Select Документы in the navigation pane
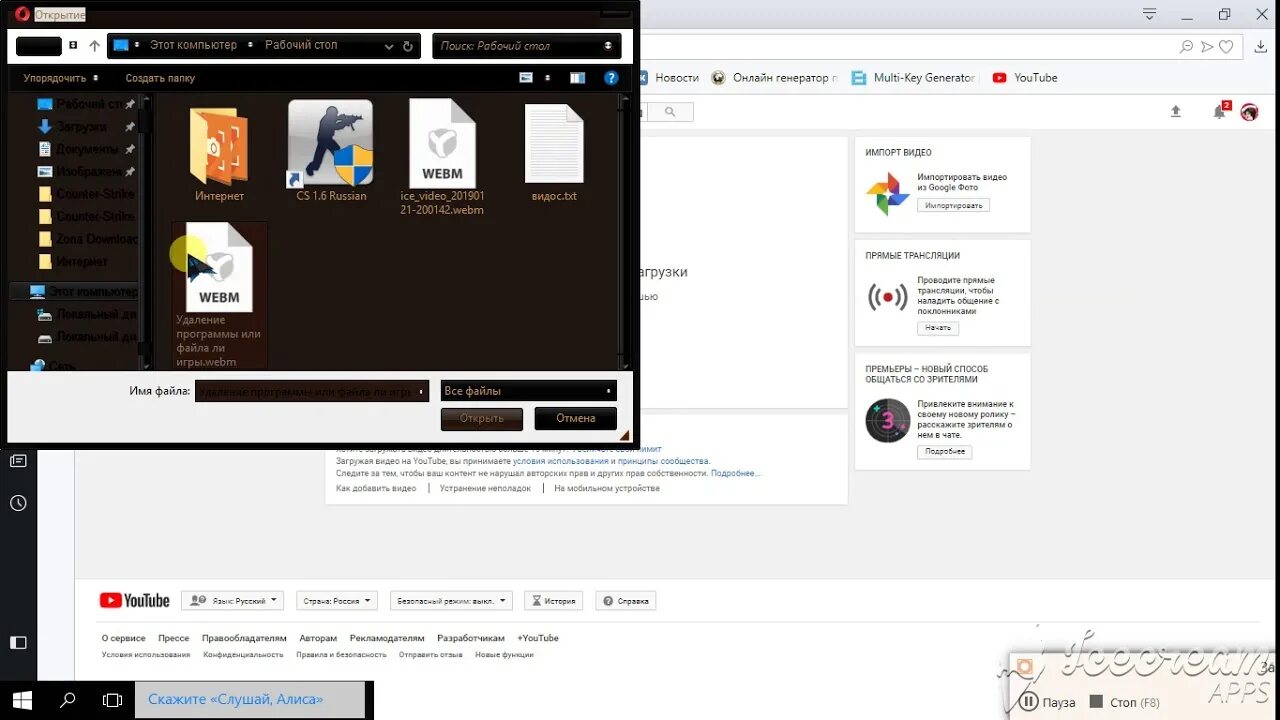This screenshot has width=1280, height=720. pos(86,149)
